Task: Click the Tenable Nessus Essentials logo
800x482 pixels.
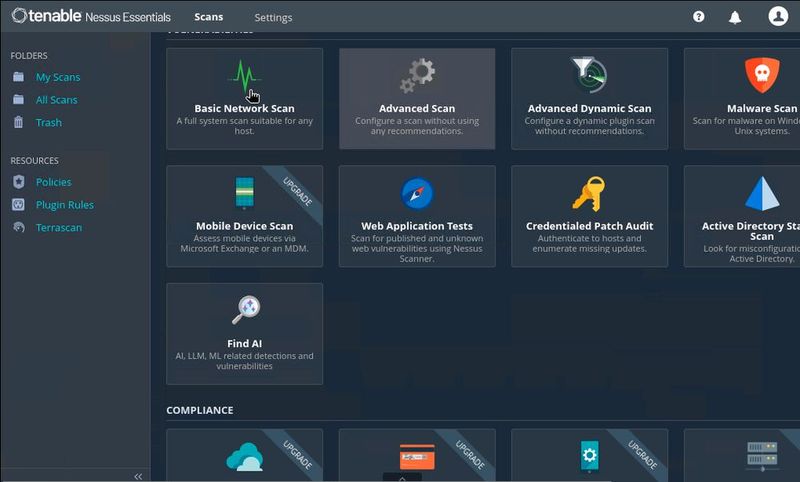Action: [x=91, y=17]
